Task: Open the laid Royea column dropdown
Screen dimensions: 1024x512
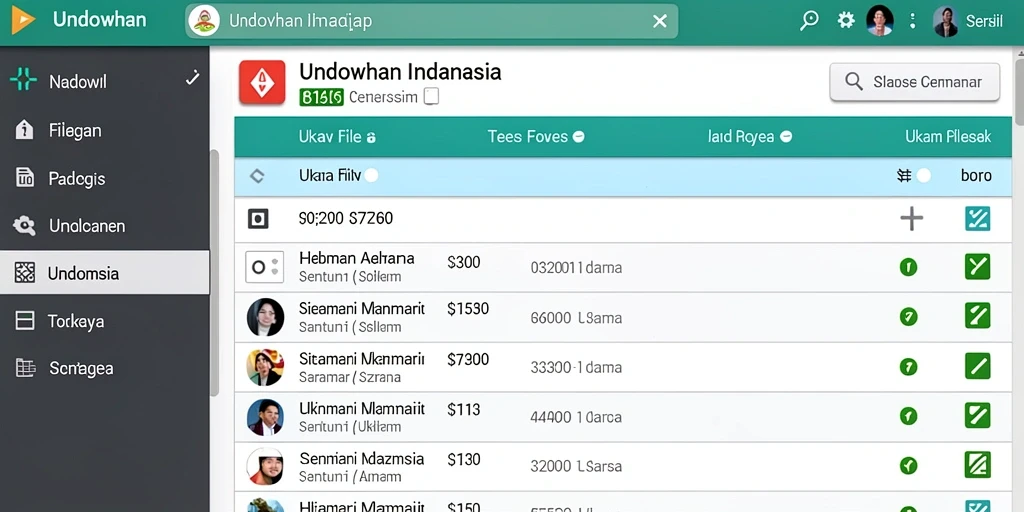Action: pyautogui.click(x=786, y=136)
